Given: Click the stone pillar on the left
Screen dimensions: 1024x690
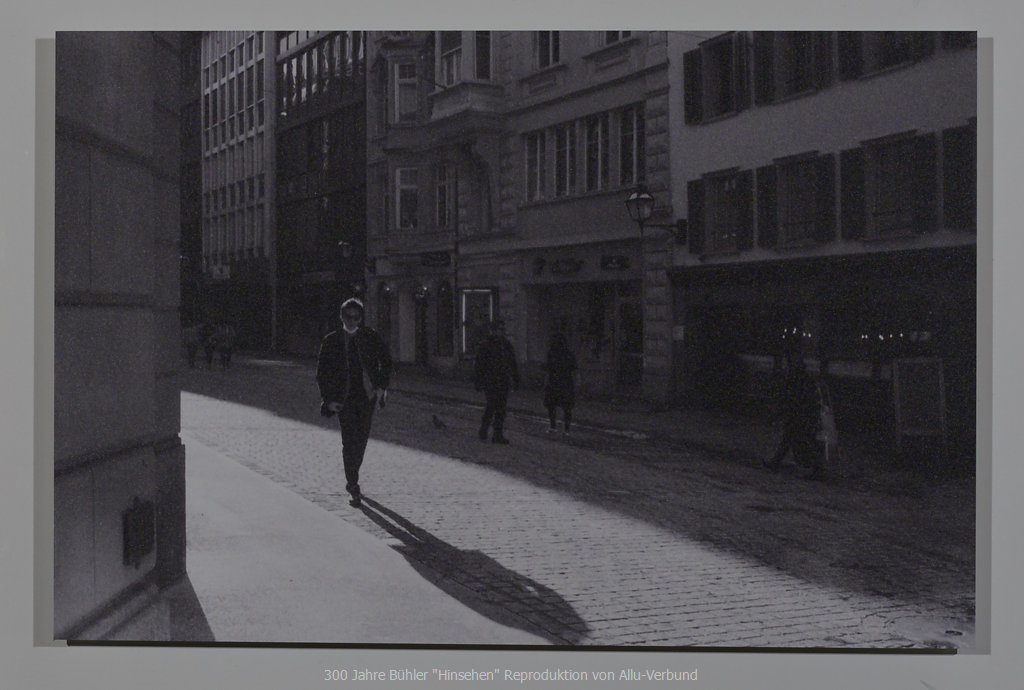Looking at the screenshot, I should tap(117, 330).
